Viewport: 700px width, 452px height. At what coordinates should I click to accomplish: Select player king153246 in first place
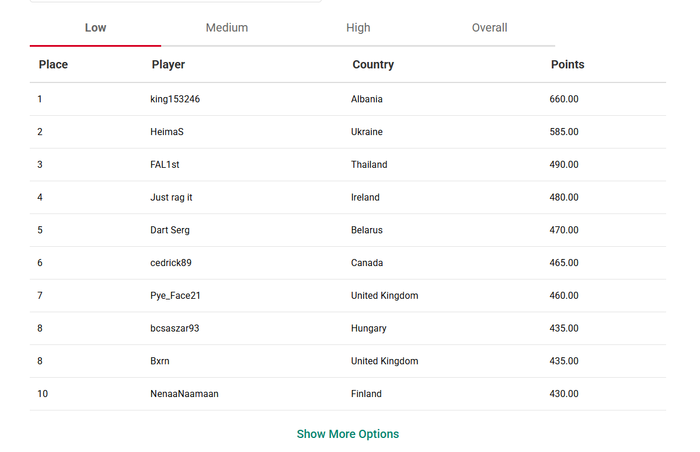(x=175, y=99)
